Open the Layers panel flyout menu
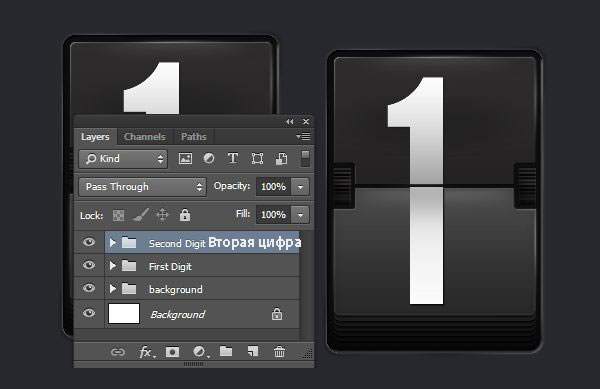Screen dimensions: 600x389 click(303, 136)
